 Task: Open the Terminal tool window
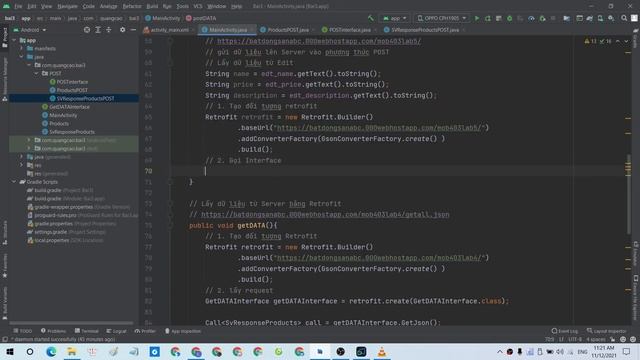point(87,331)
